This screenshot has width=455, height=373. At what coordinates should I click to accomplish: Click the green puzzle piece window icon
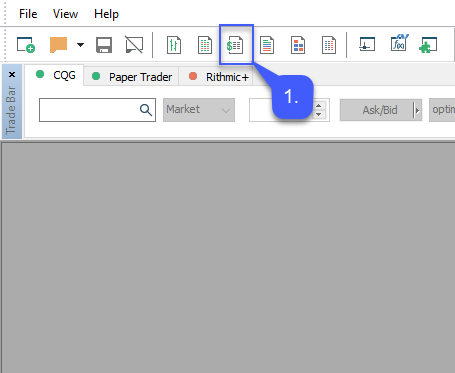[x=428, y=45]
